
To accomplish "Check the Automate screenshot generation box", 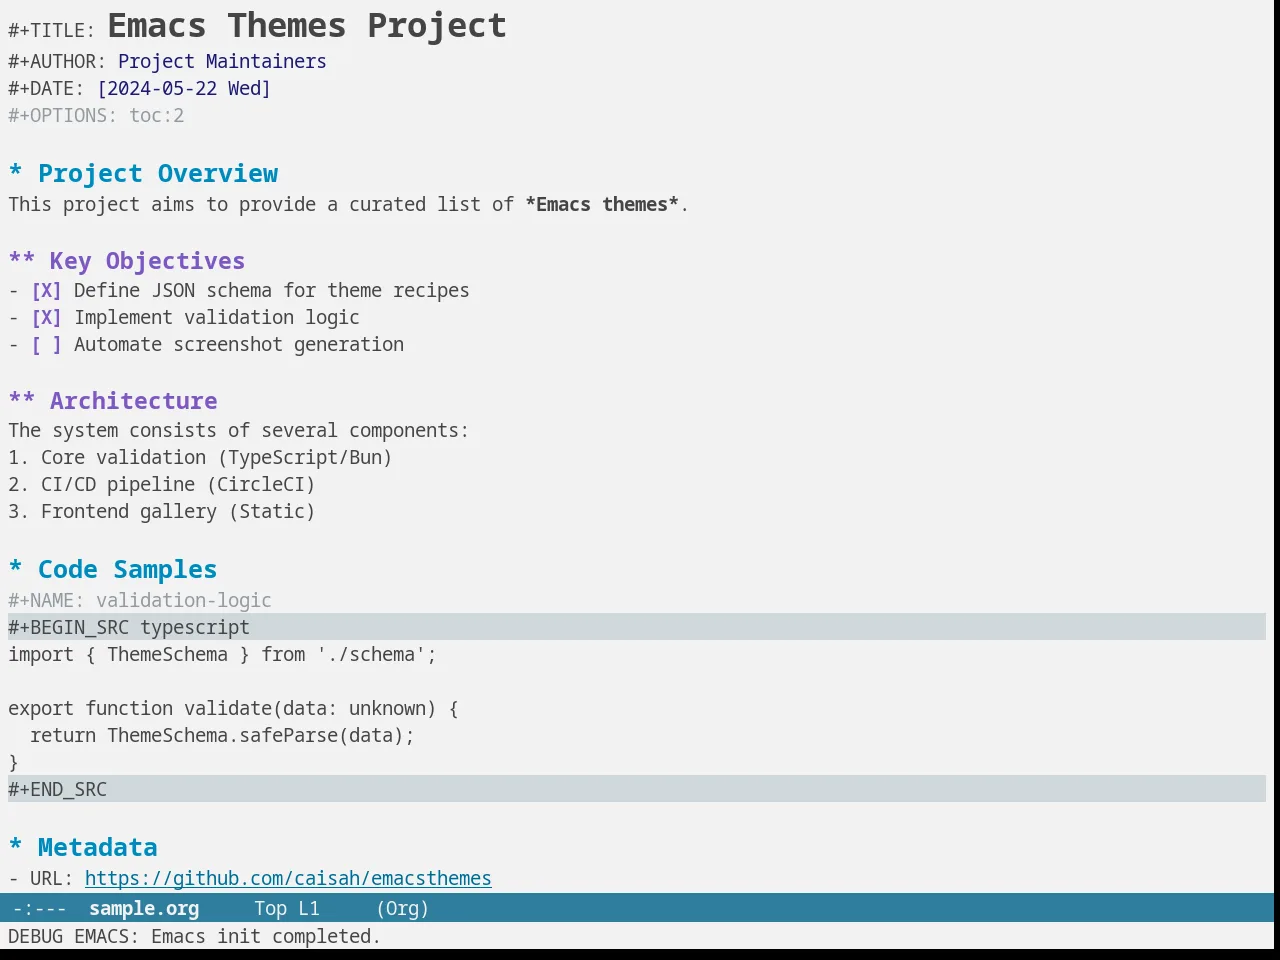I will 46,345.
